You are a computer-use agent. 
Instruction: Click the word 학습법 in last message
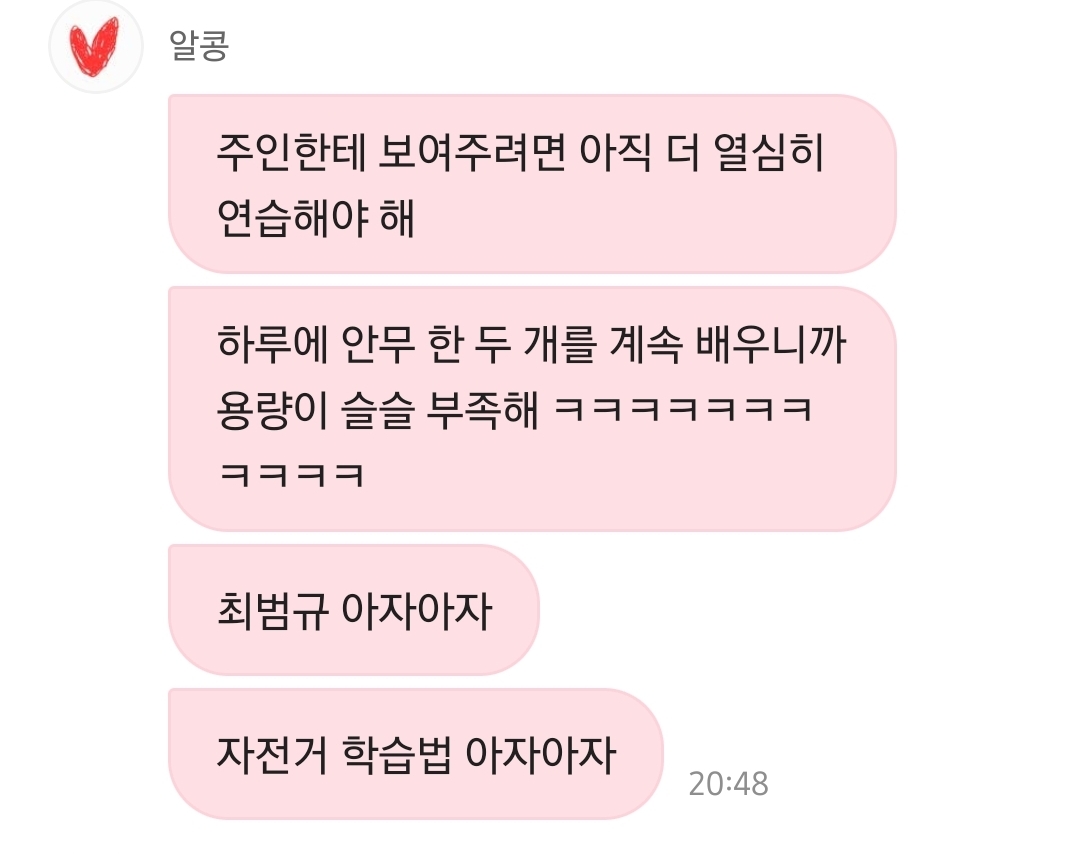coord(397,754)
